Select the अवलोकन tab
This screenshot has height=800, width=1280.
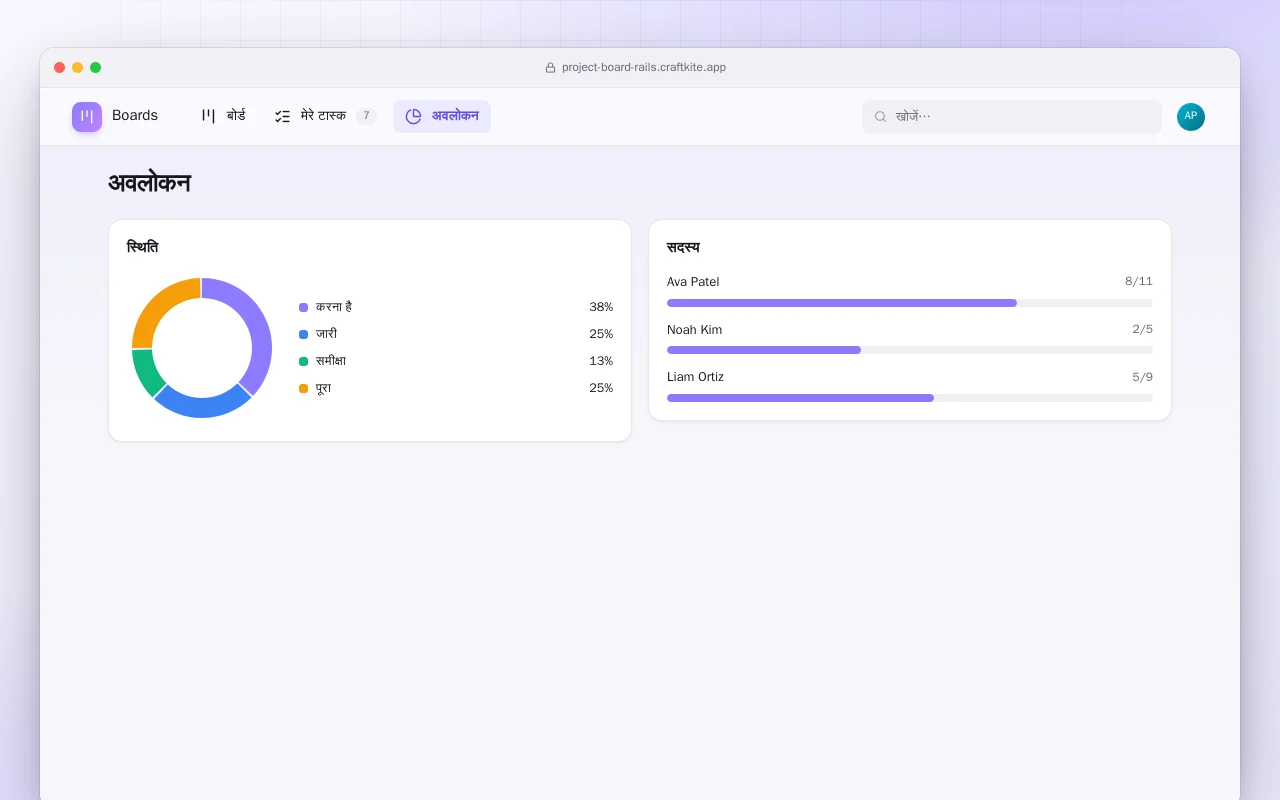(442, 116)
